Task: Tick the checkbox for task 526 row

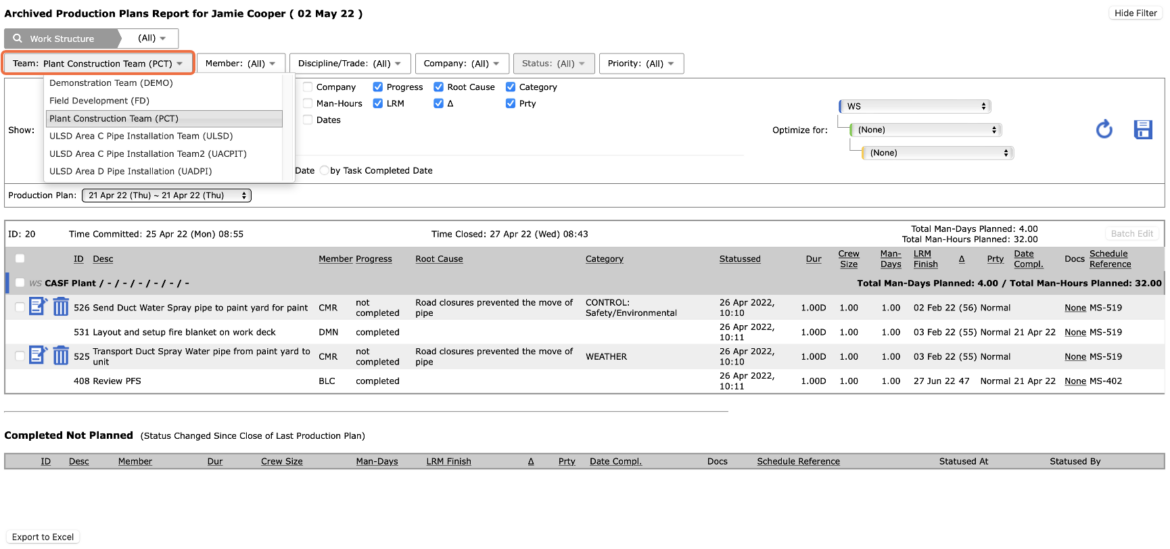Action: tap(19, 307)
